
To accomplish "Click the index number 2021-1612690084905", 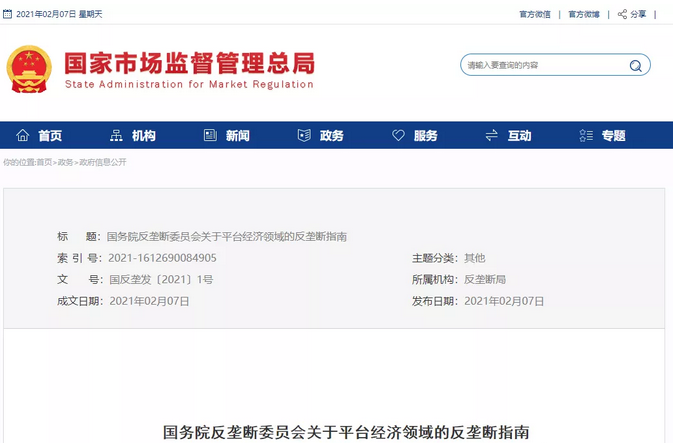I will point(162,258).
